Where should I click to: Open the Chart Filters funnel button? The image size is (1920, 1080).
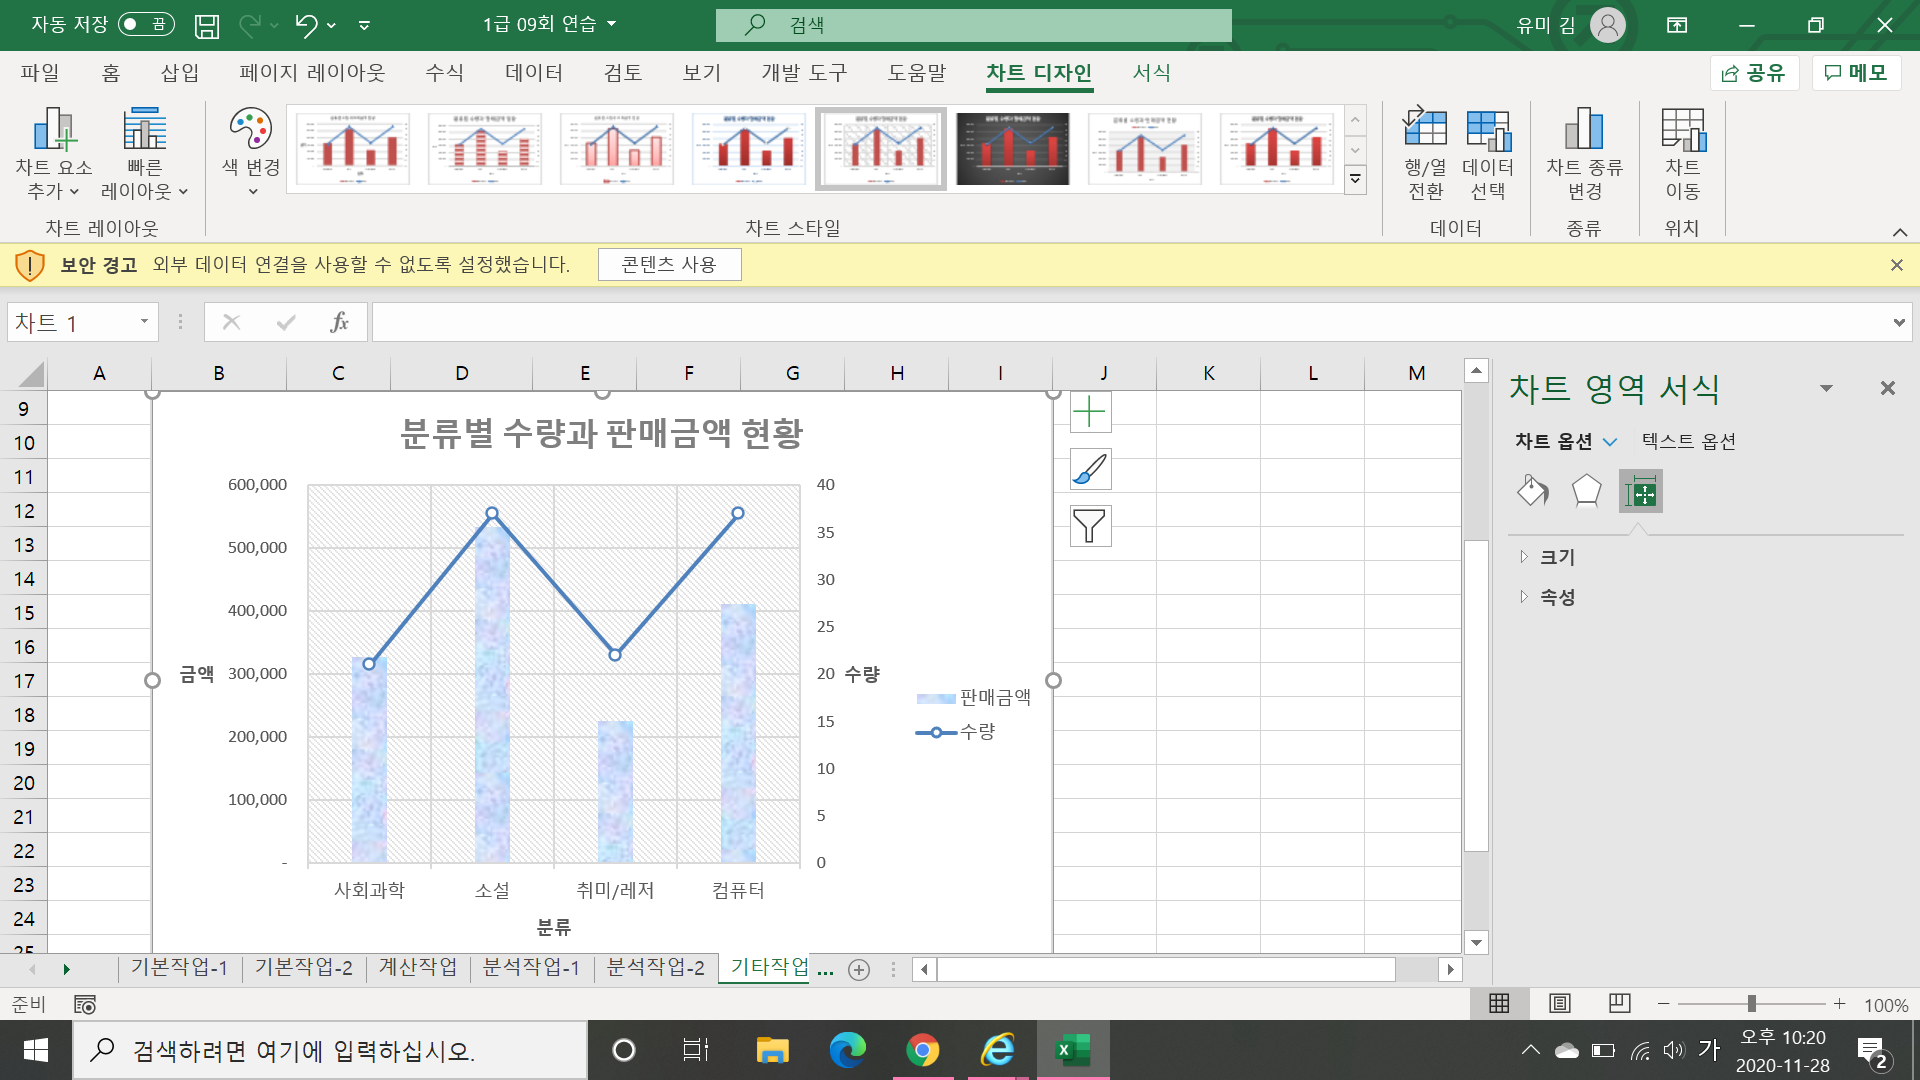click(1090, 526)
